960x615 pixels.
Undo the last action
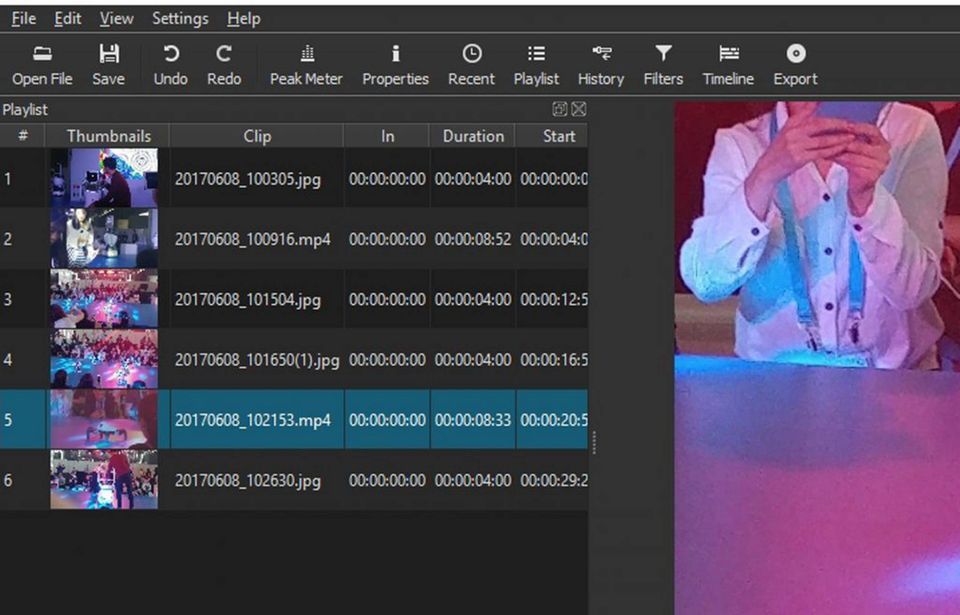(x=170, y=64)
